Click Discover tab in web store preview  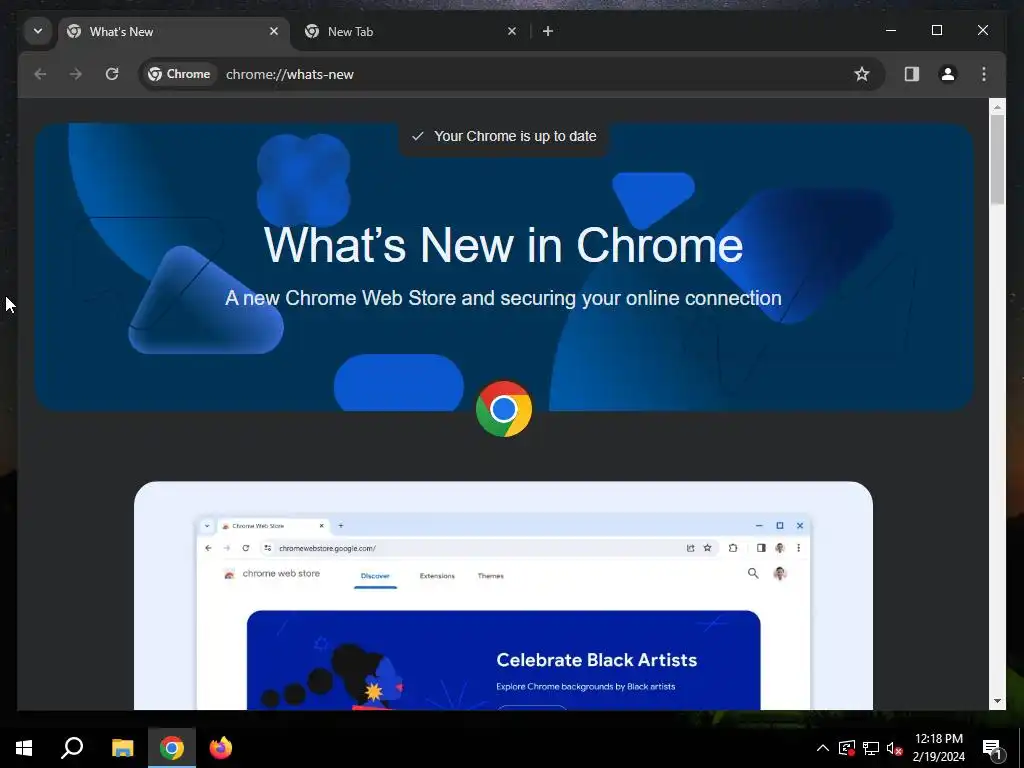375,576
